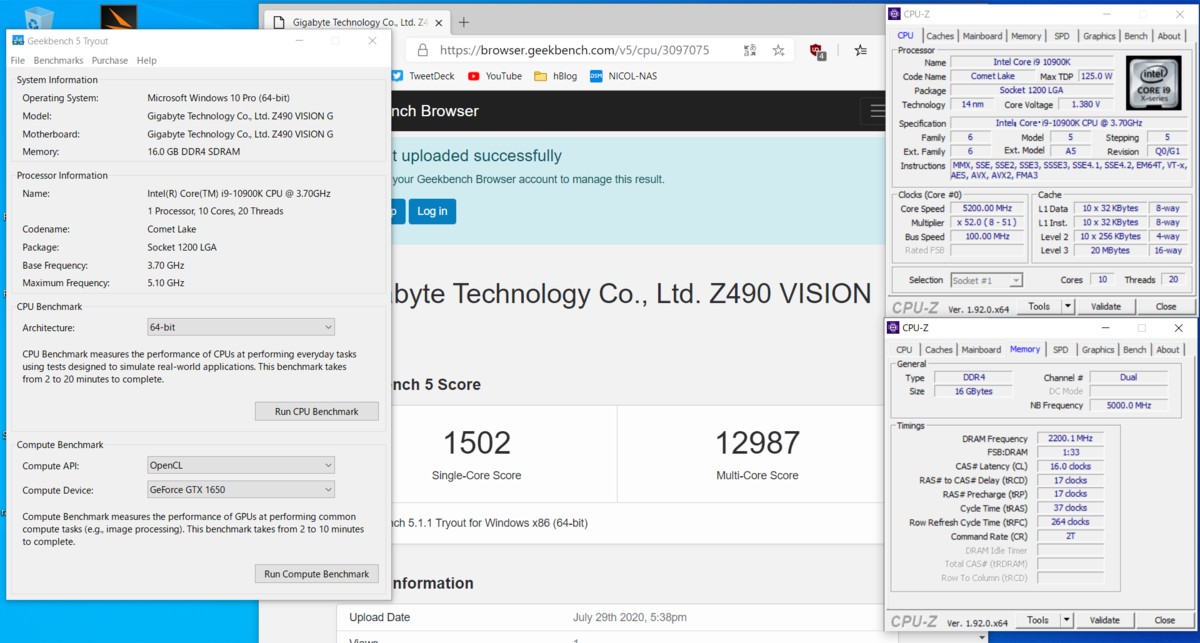The height and width of the screenshot is (643, 1200).
Task: Switch to Graphics tab in CPU-Z memory window
Action: tap(1098, 350)
